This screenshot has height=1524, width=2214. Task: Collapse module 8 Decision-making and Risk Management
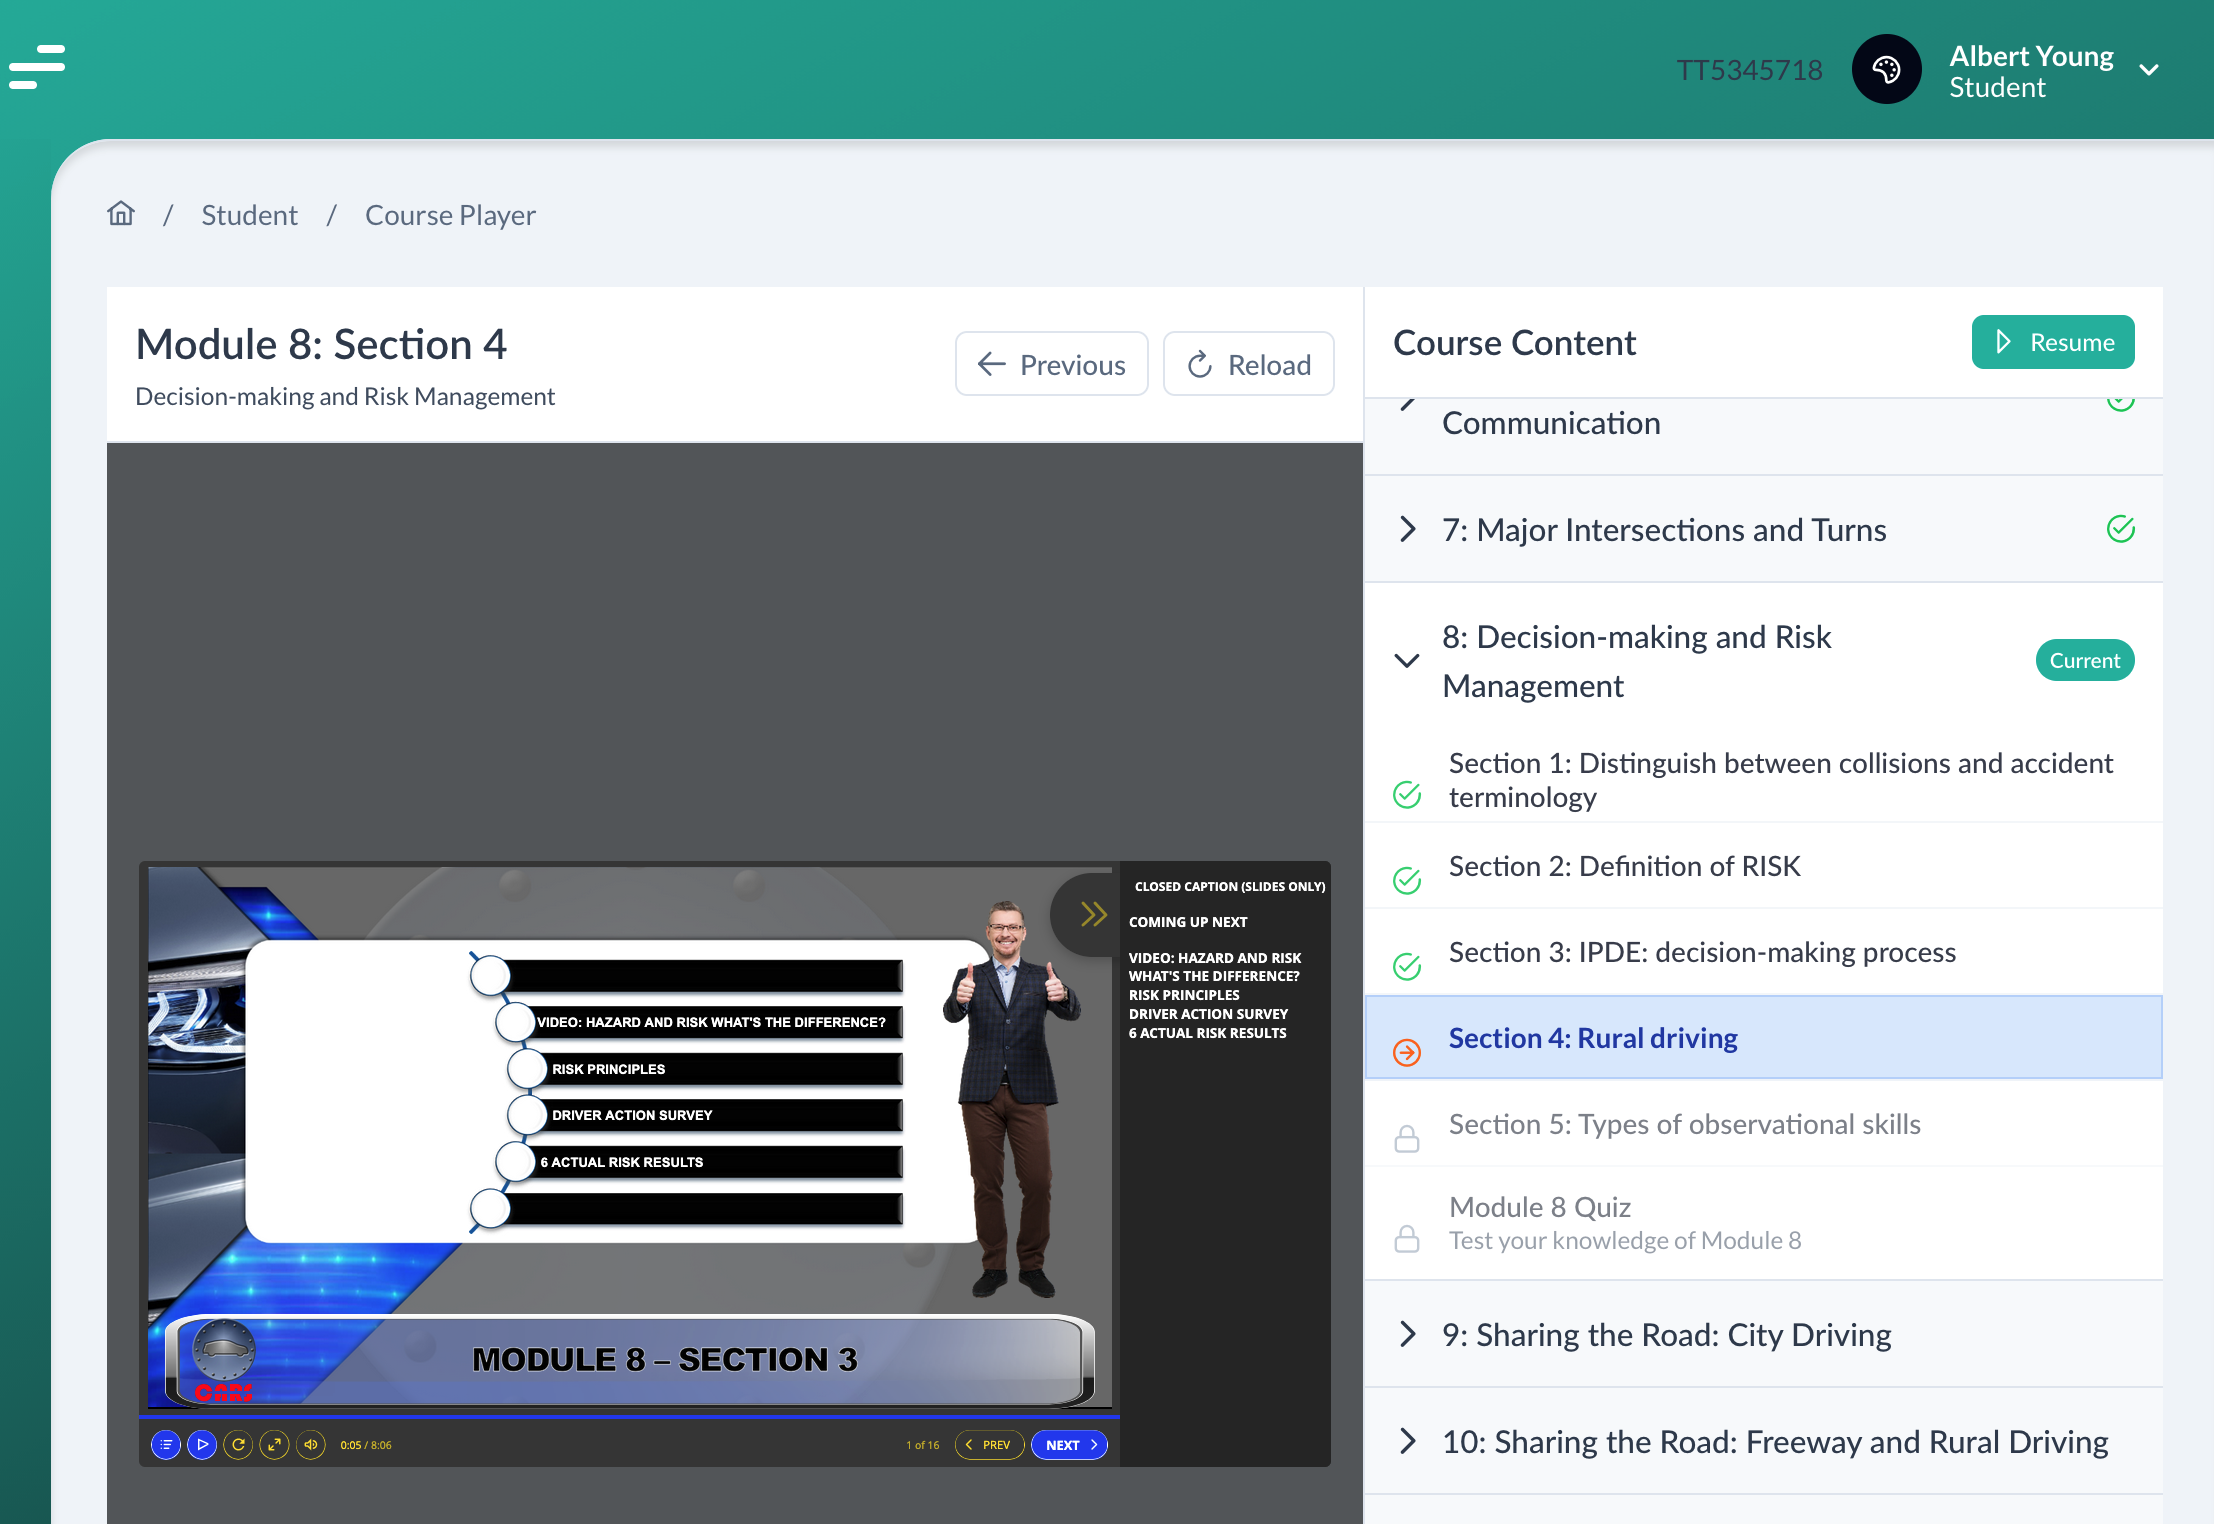(1407, 660)
